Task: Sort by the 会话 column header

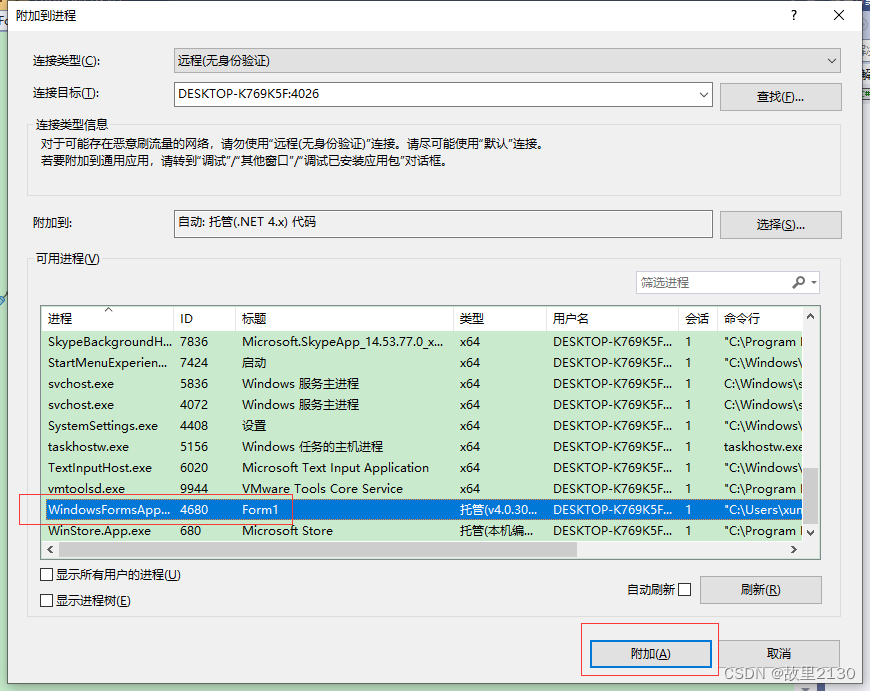Action: pos(697,319)
